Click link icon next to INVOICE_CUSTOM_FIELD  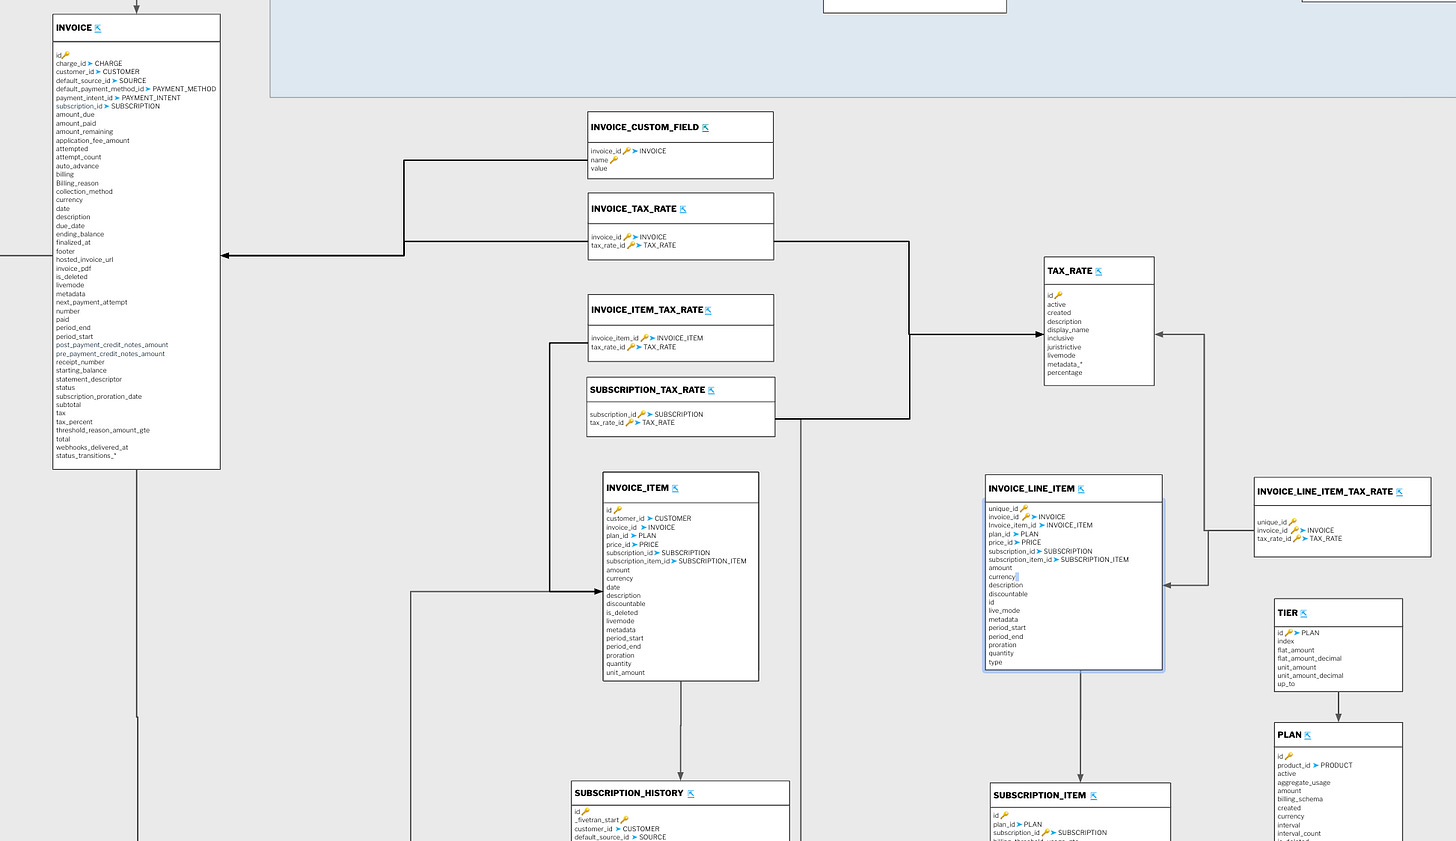click(x=706, y=128)
